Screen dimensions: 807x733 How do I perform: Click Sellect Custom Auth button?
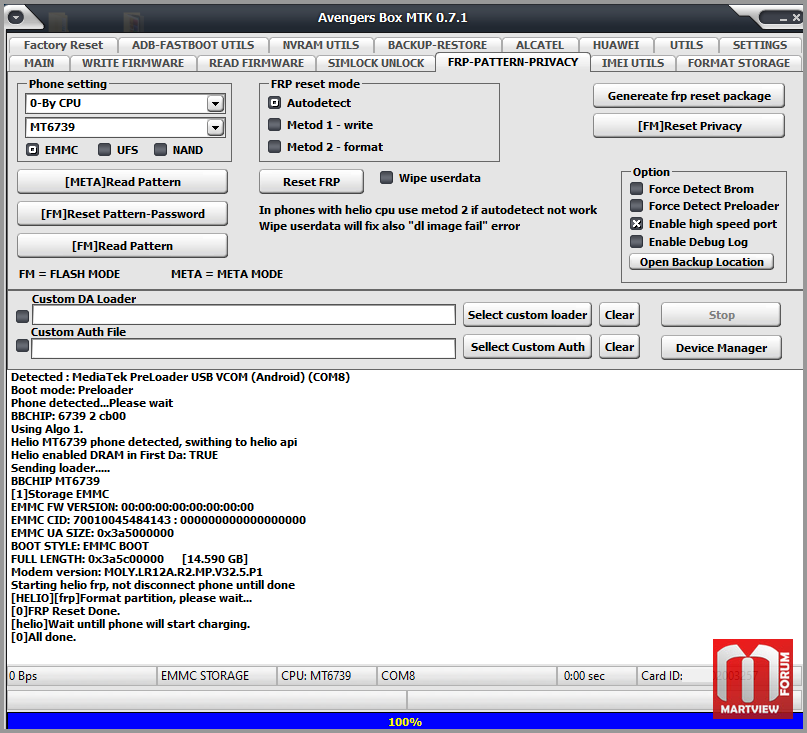point(528,347)
